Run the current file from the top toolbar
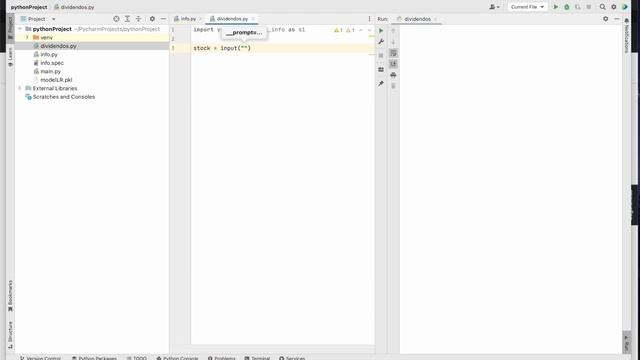Screen dimensions: 640x360 556,7
